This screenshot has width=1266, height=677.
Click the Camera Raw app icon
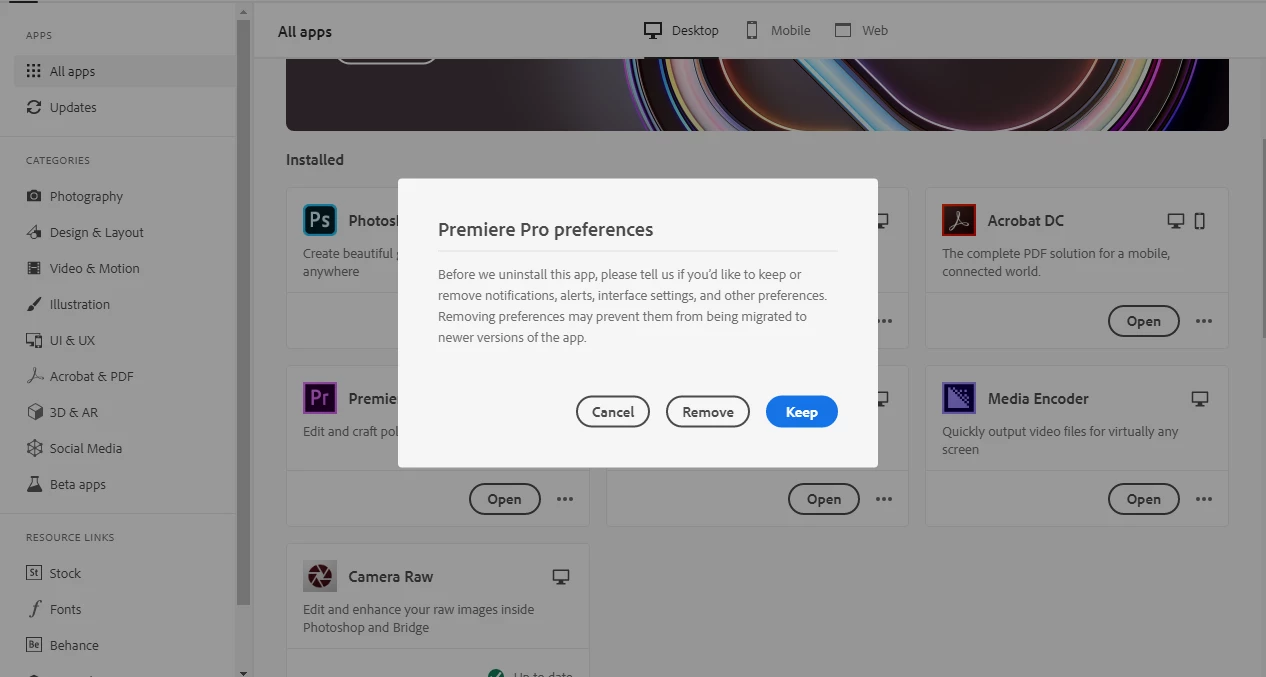point(320,576)
